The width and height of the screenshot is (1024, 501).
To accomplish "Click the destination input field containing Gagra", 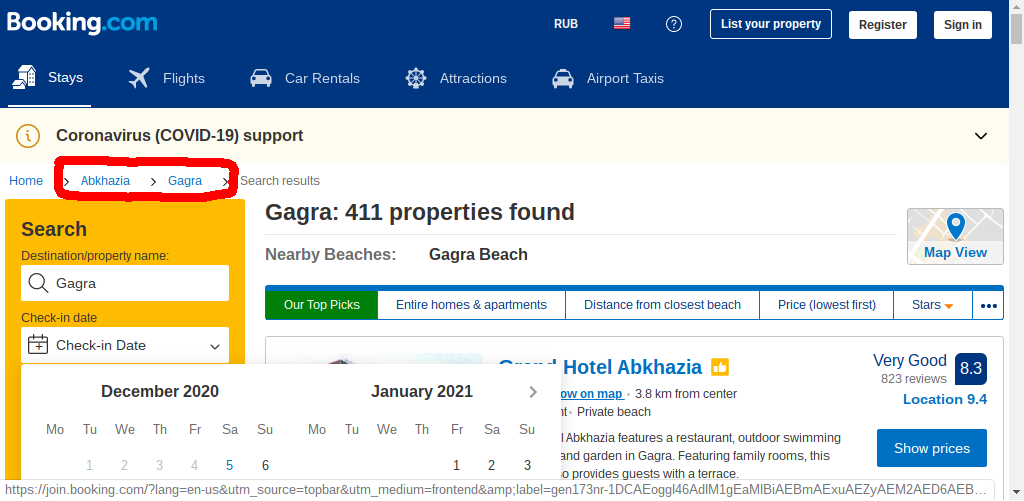I will click(x=125, y=283).
